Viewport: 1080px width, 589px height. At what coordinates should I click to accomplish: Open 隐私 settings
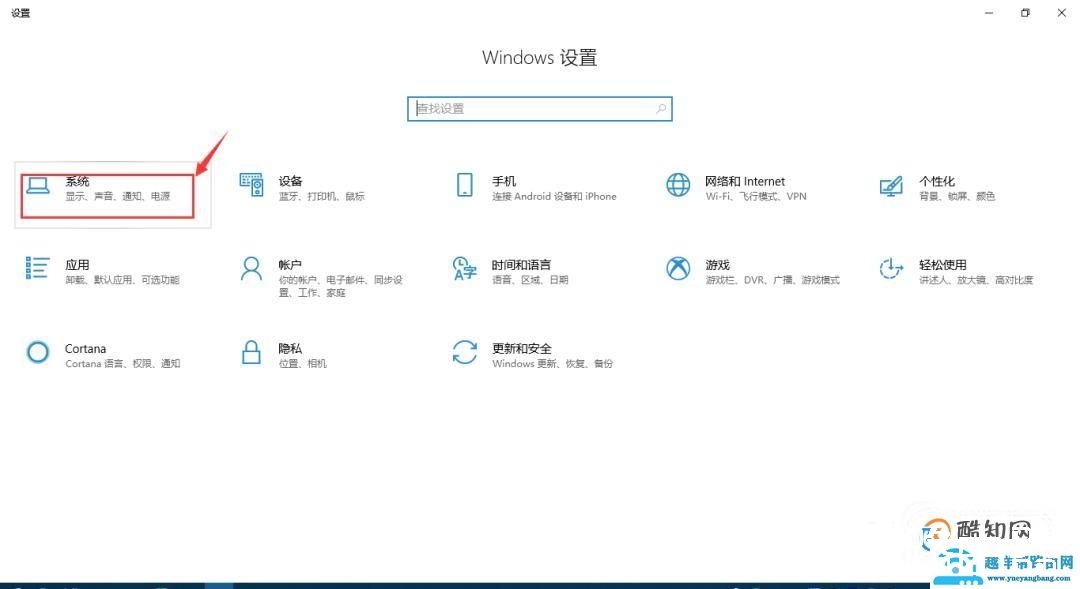point(300,355)
